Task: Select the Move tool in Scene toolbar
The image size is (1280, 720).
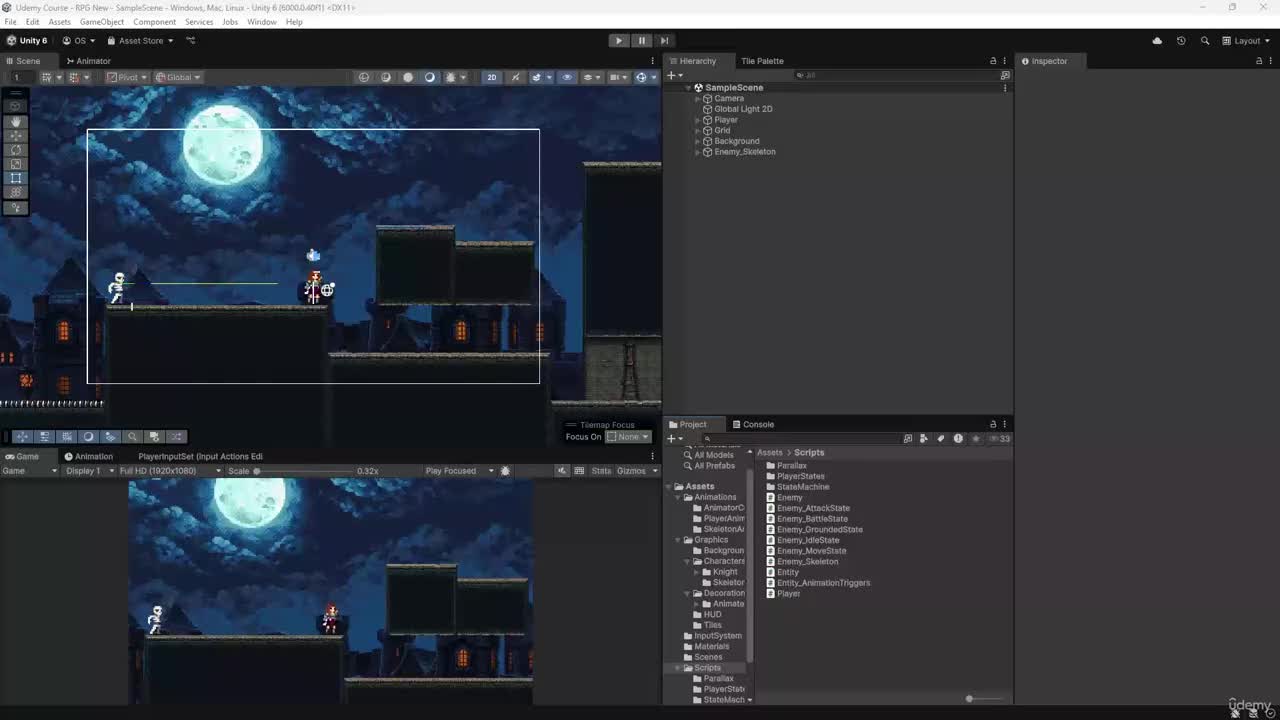Action: 16,135
